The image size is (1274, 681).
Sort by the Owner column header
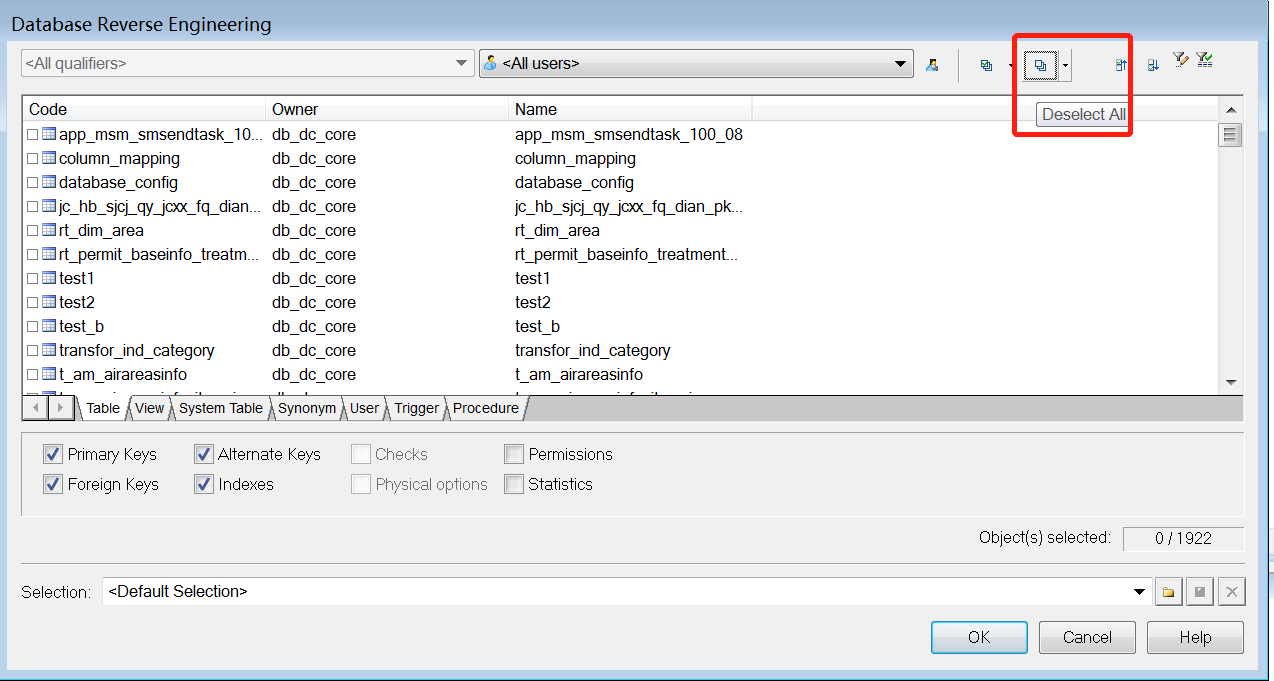(387, 109)
